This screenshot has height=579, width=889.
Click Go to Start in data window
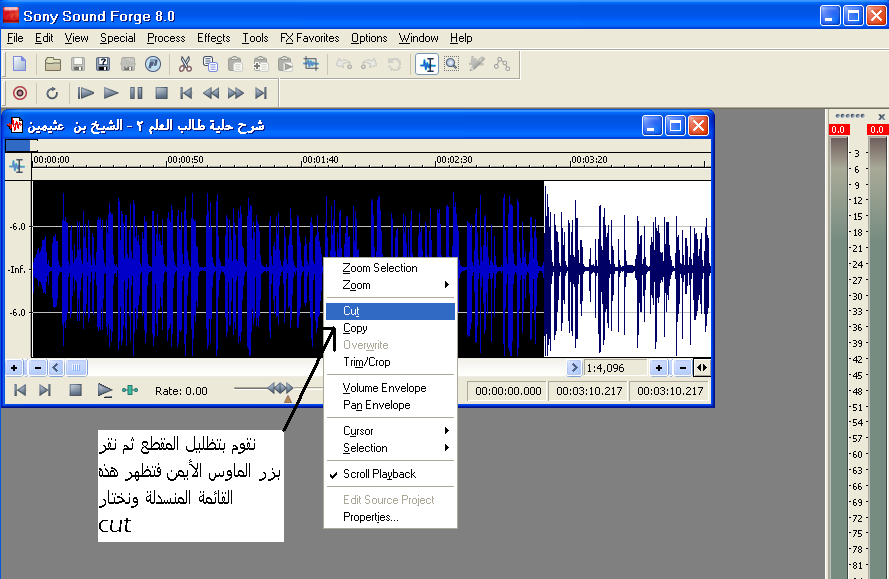point(20,390)
